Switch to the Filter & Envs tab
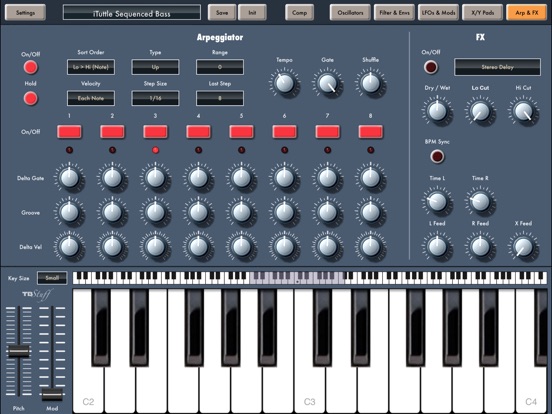This screenshot has width=552, height=414. pyautogui.click(x=394, y=13)
